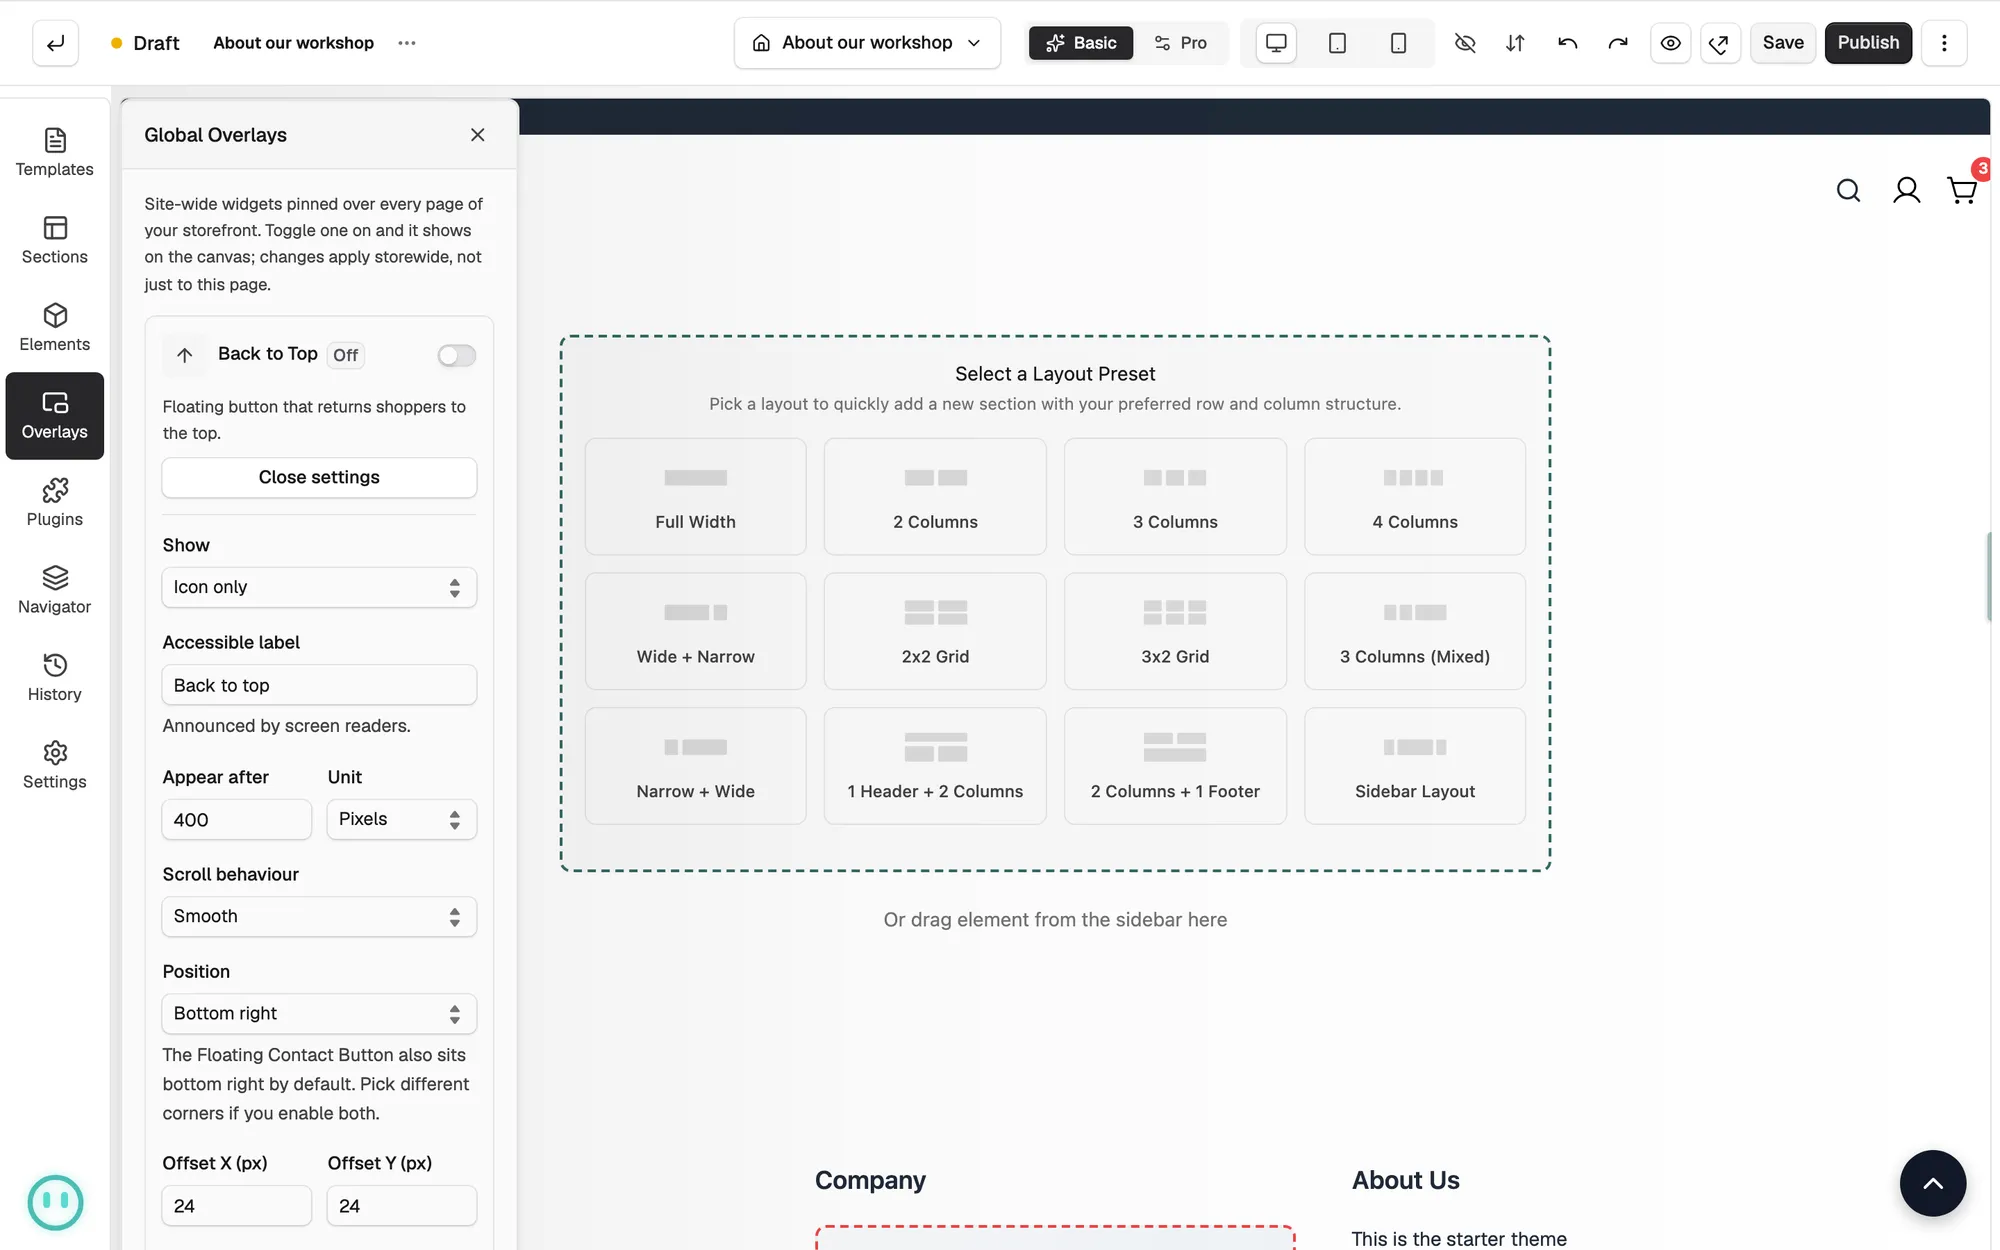This screenshot has height=1250, width=2000.
Task: Open the Sections sidebar panel
Action: tap(55, 240)
